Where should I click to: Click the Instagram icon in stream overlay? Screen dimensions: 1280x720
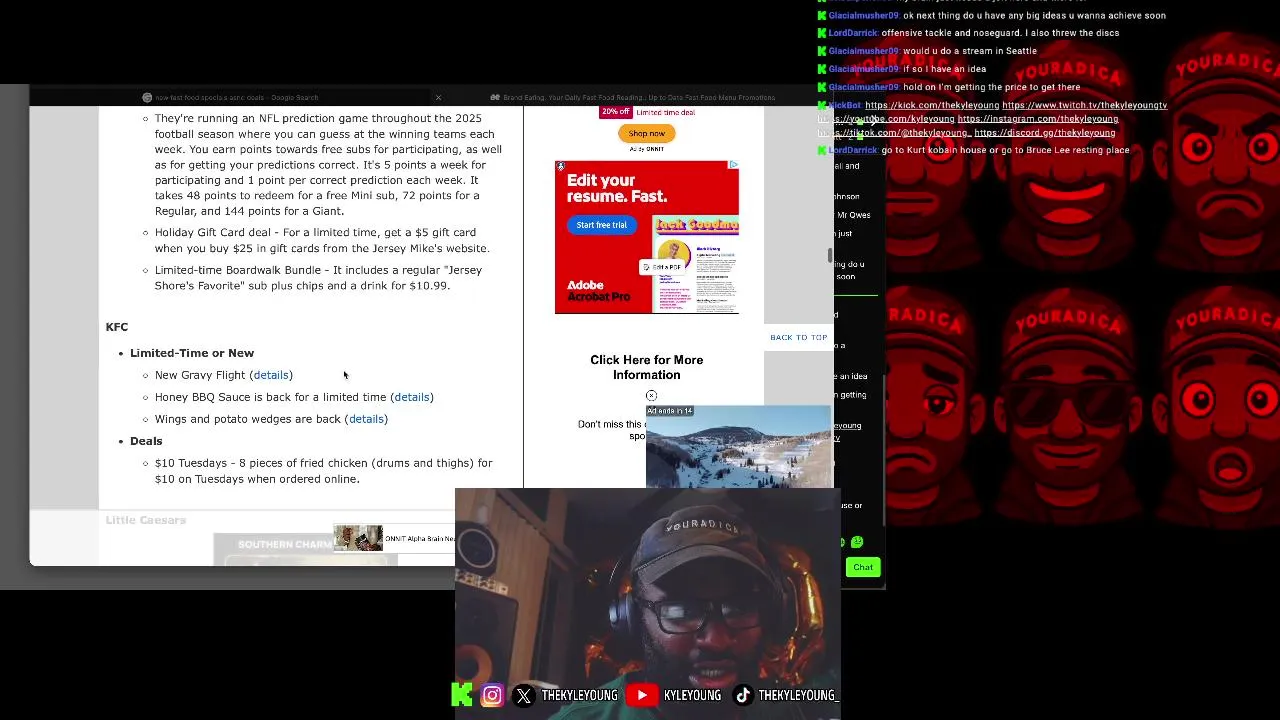[492, 695]
